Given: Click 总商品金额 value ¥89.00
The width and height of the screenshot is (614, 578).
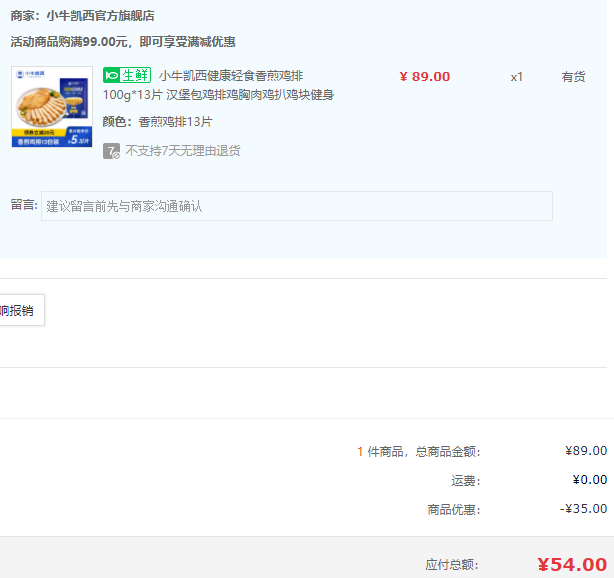Looking at the screenshot, I should point(586,451).
